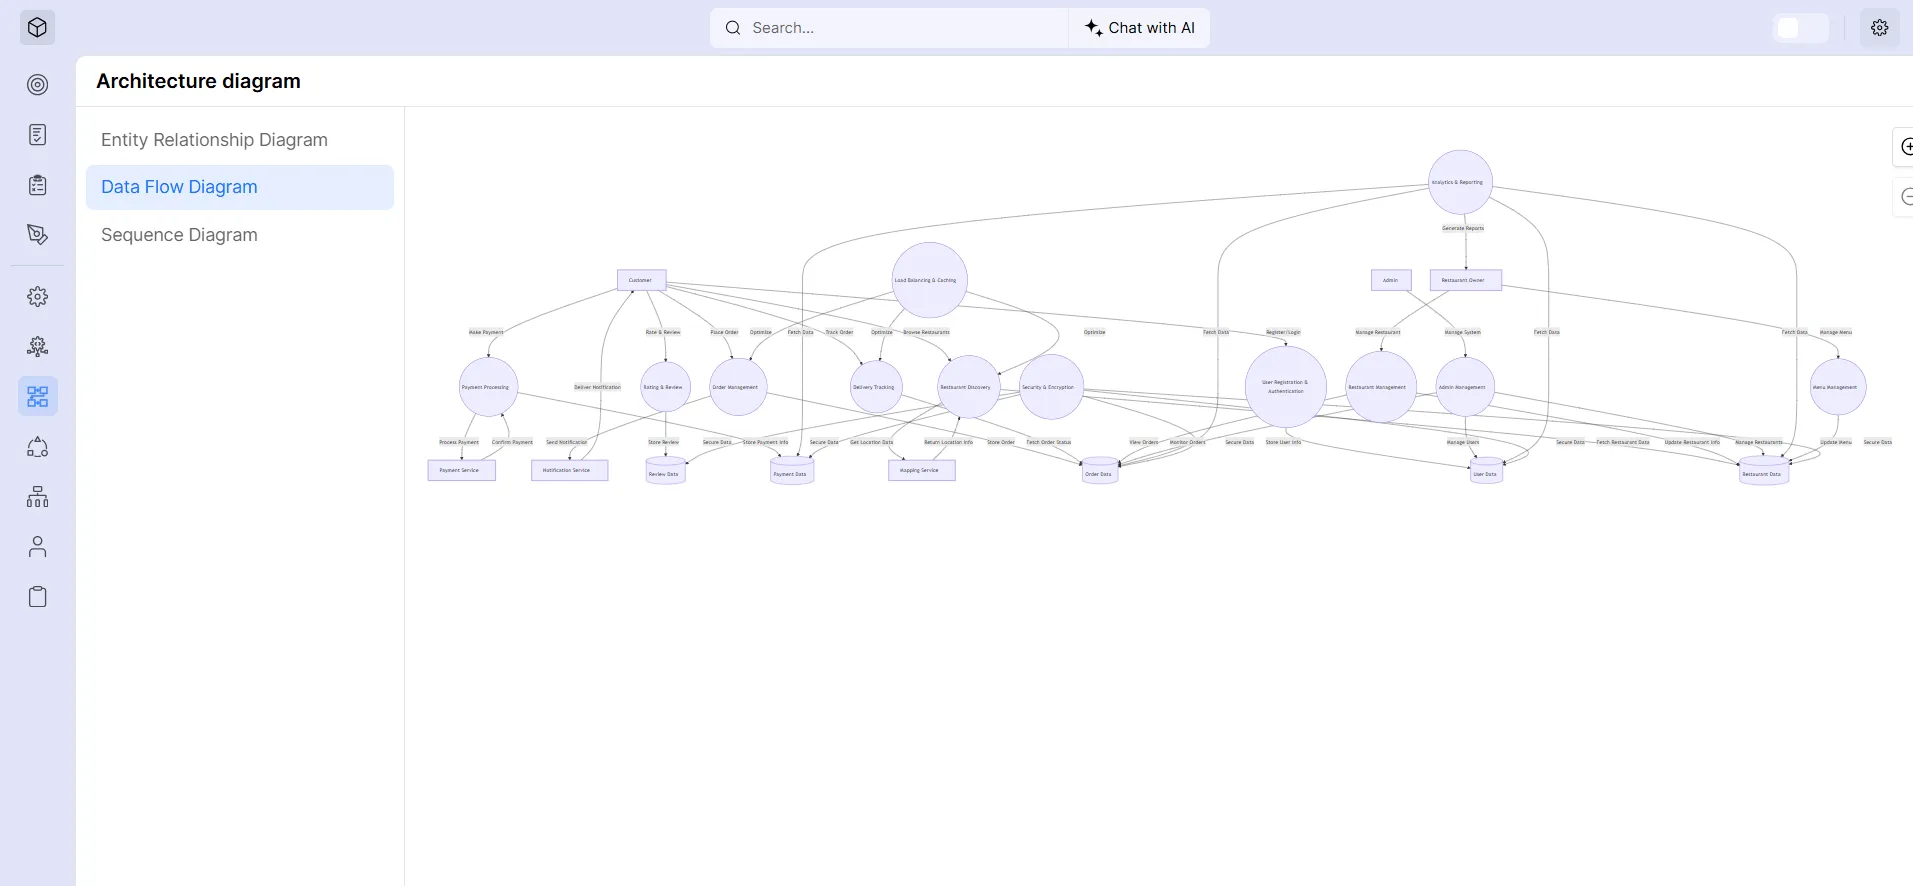Select the Customer entity node
This screenshot has height=886, width=1913.
641,280
